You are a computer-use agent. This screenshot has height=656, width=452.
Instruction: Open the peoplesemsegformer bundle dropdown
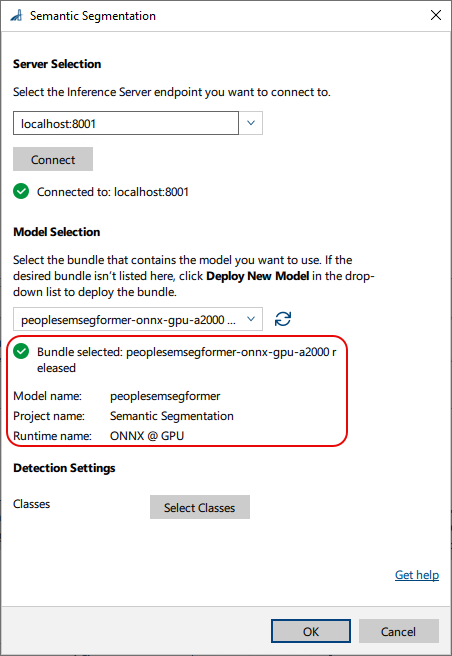pos(138,319)
